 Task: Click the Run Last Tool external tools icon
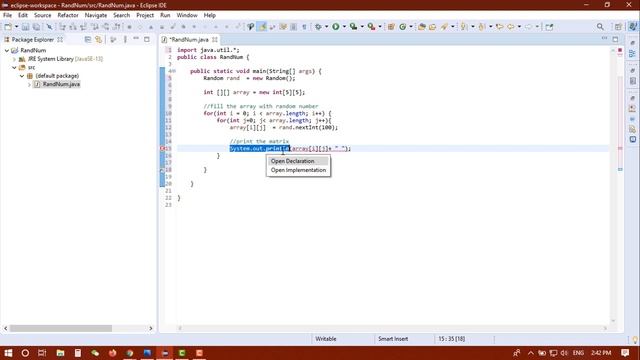point(371,27)
